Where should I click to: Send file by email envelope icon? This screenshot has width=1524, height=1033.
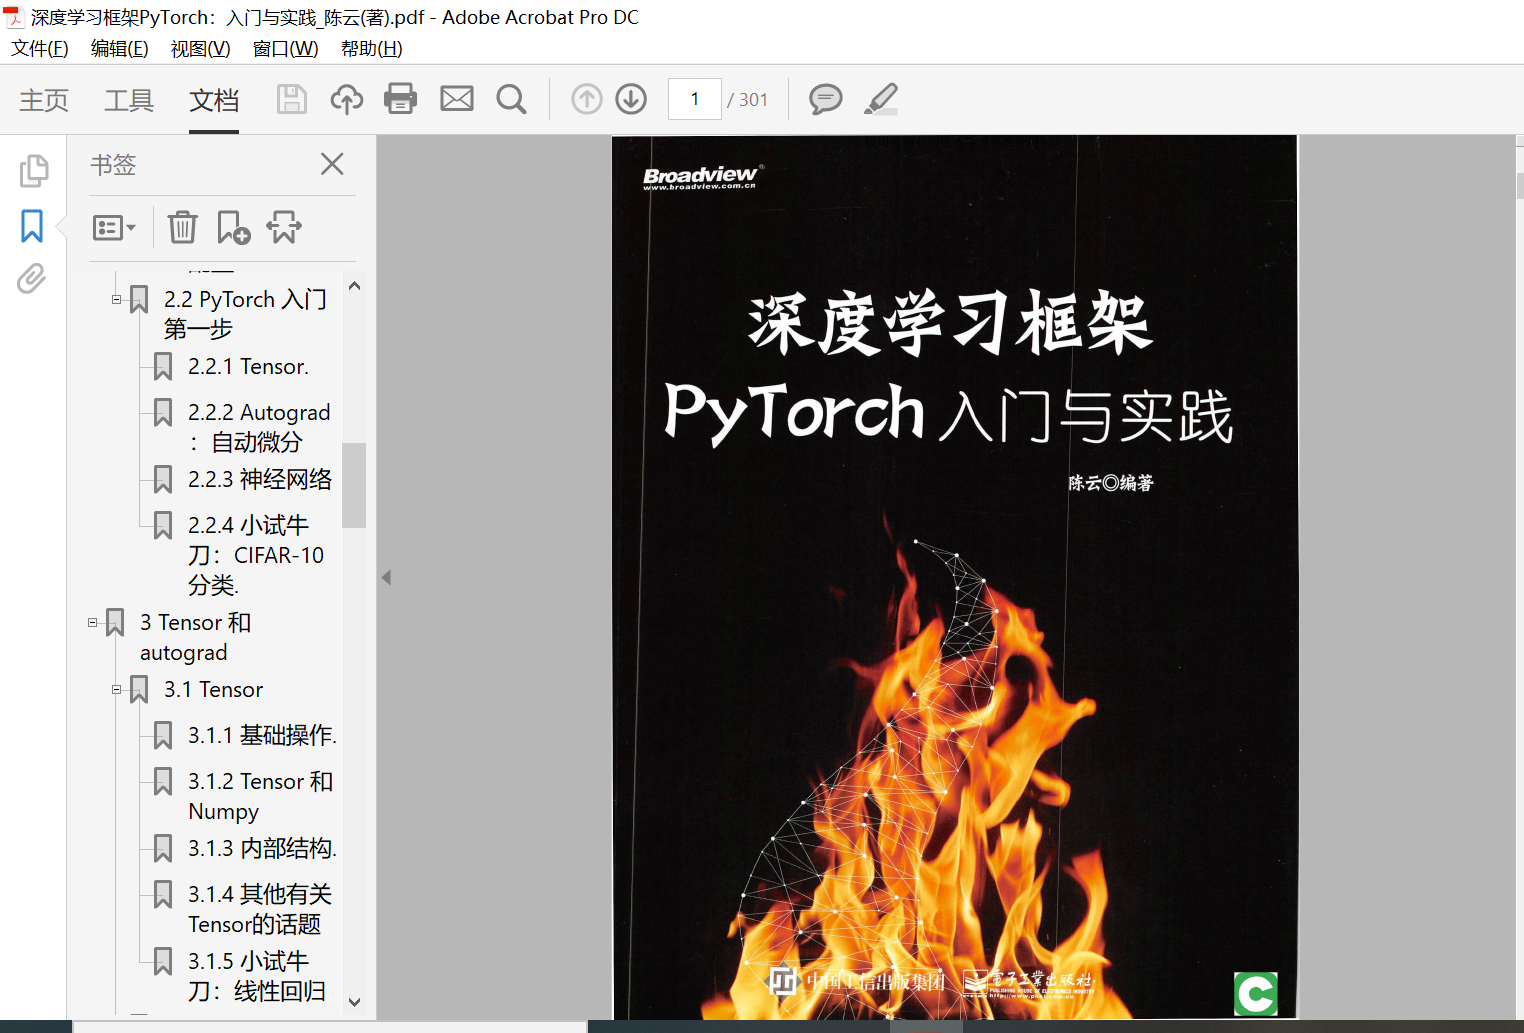coord(457,99)
